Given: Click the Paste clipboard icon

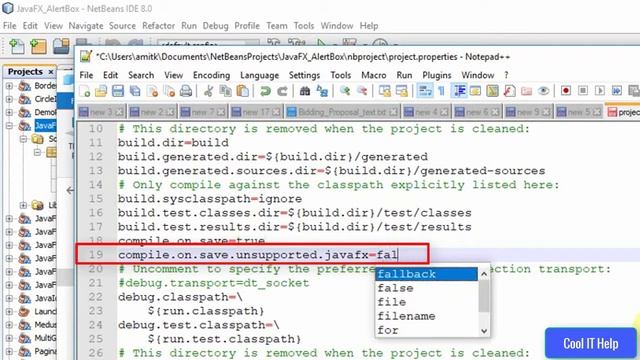Looking at the screenshot, I should pos(242,91).
